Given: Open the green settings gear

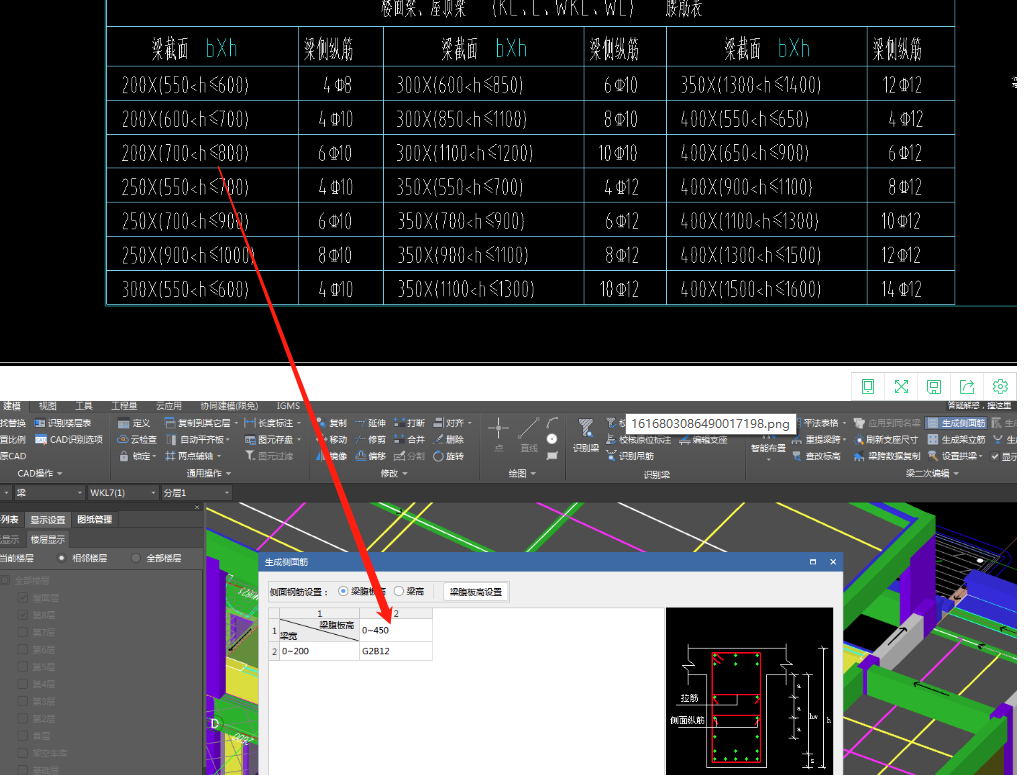Looking at the screenshot, I should coord(1000,387).
